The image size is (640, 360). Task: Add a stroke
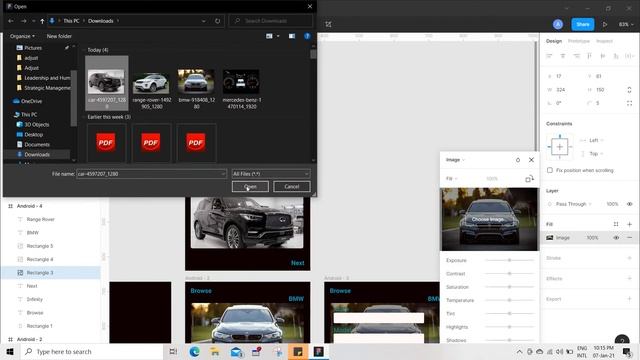point(629,258)
